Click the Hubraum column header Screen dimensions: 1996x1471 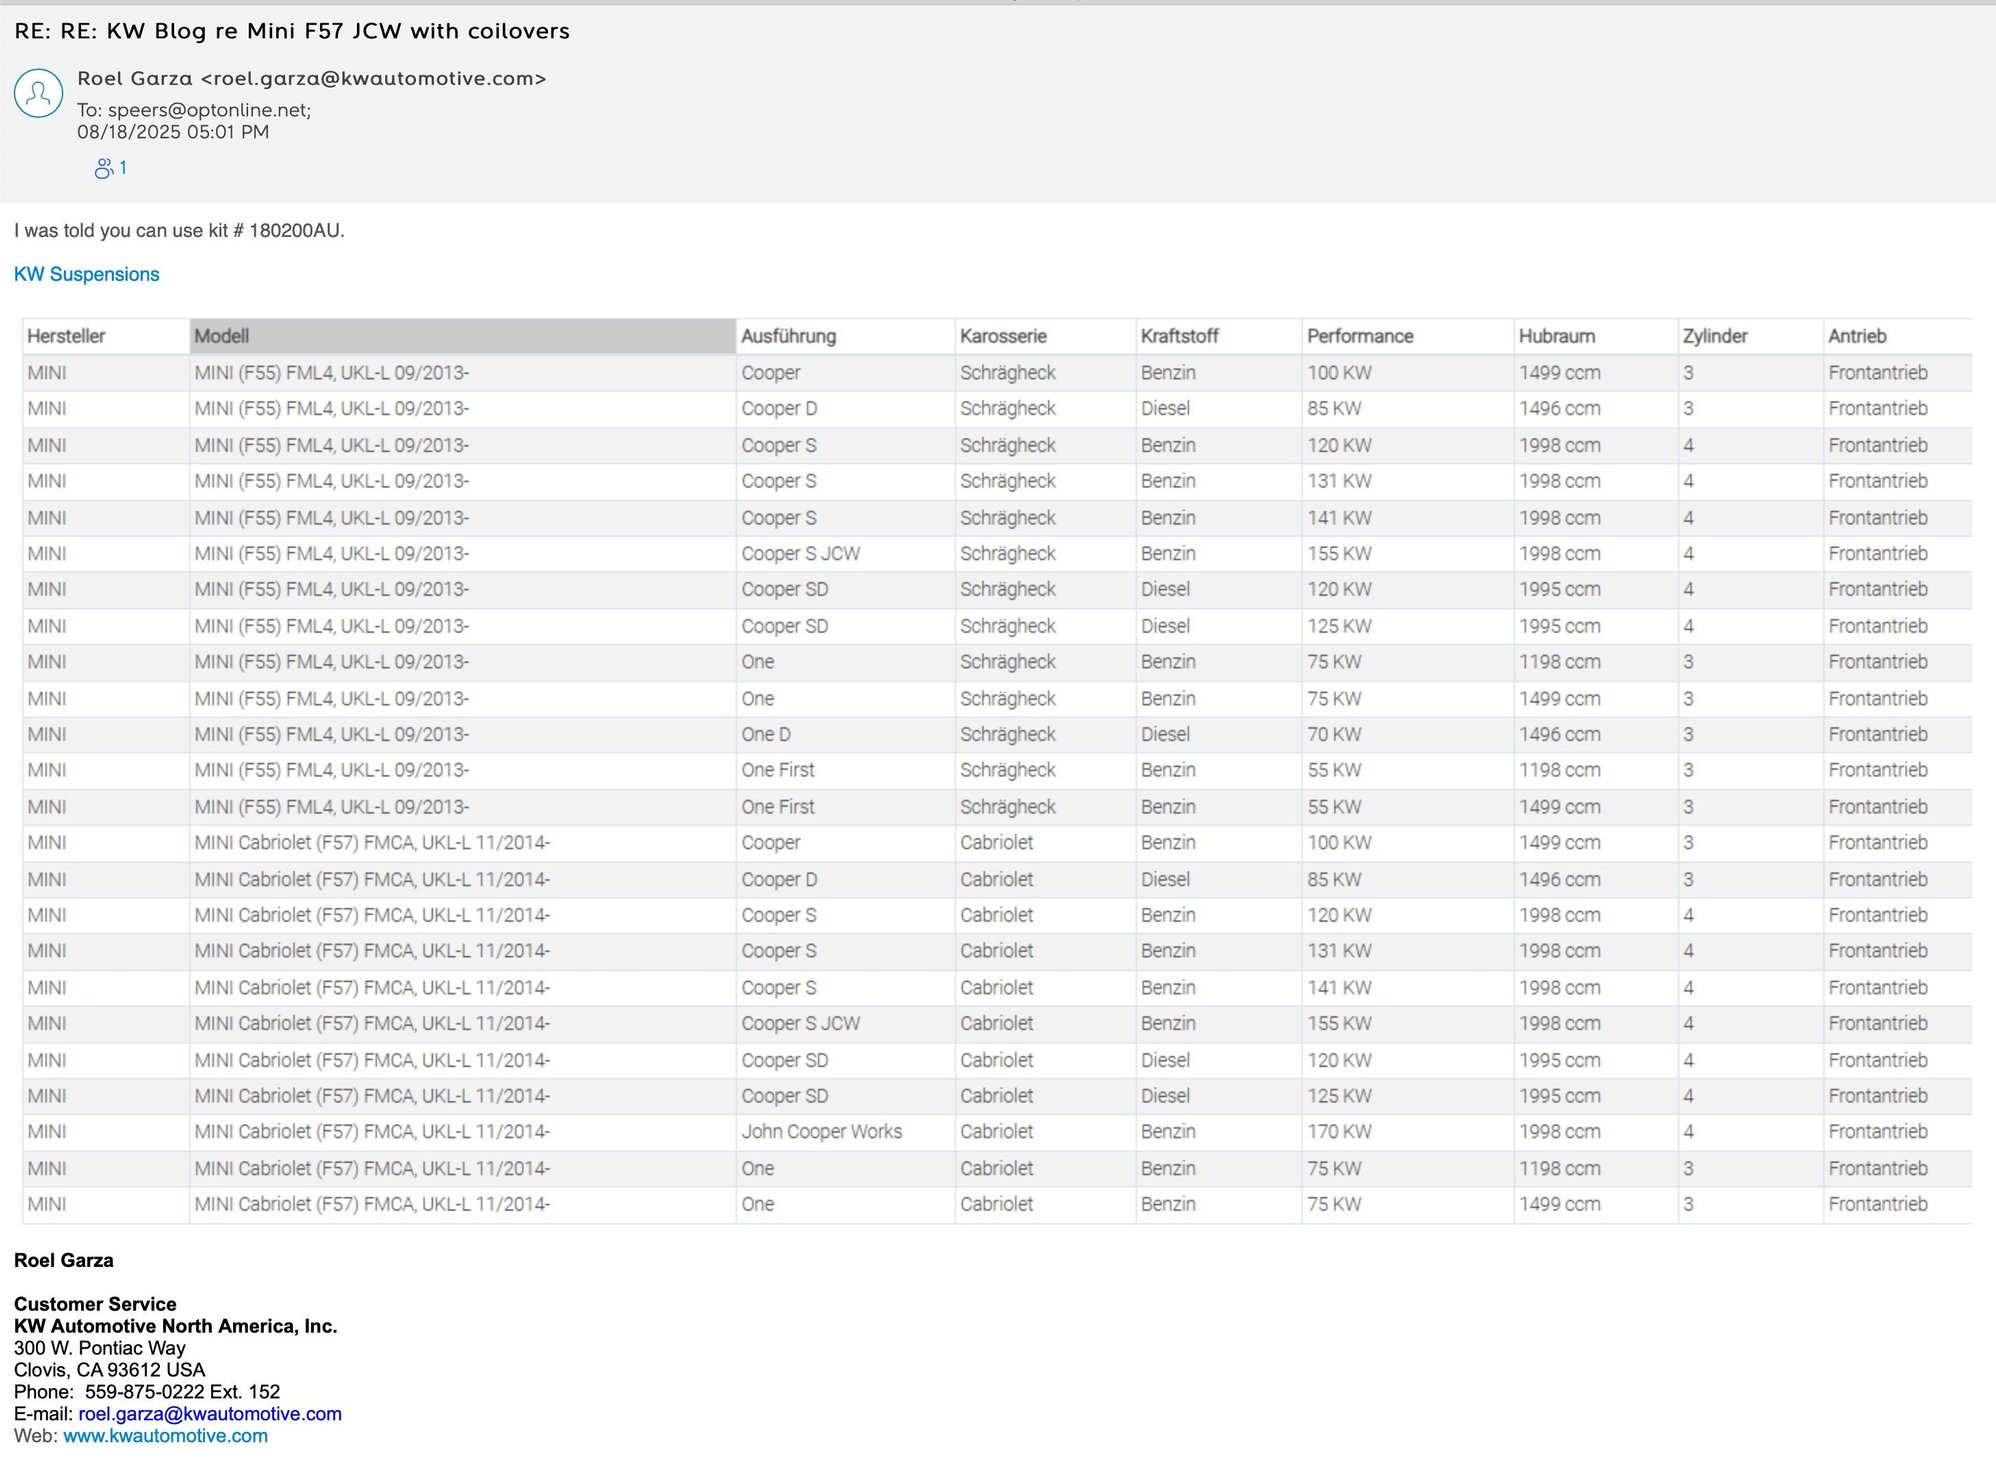[x=1556, y=336]
